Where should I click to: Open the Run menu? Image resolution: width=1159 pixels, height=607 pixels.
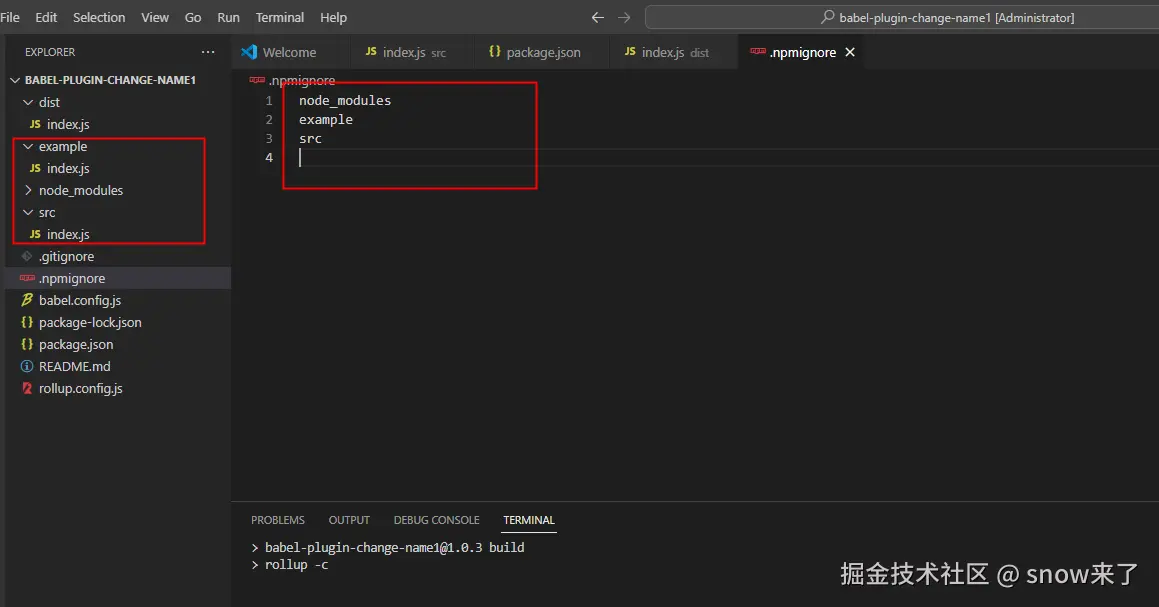click(x=228, y=17)
